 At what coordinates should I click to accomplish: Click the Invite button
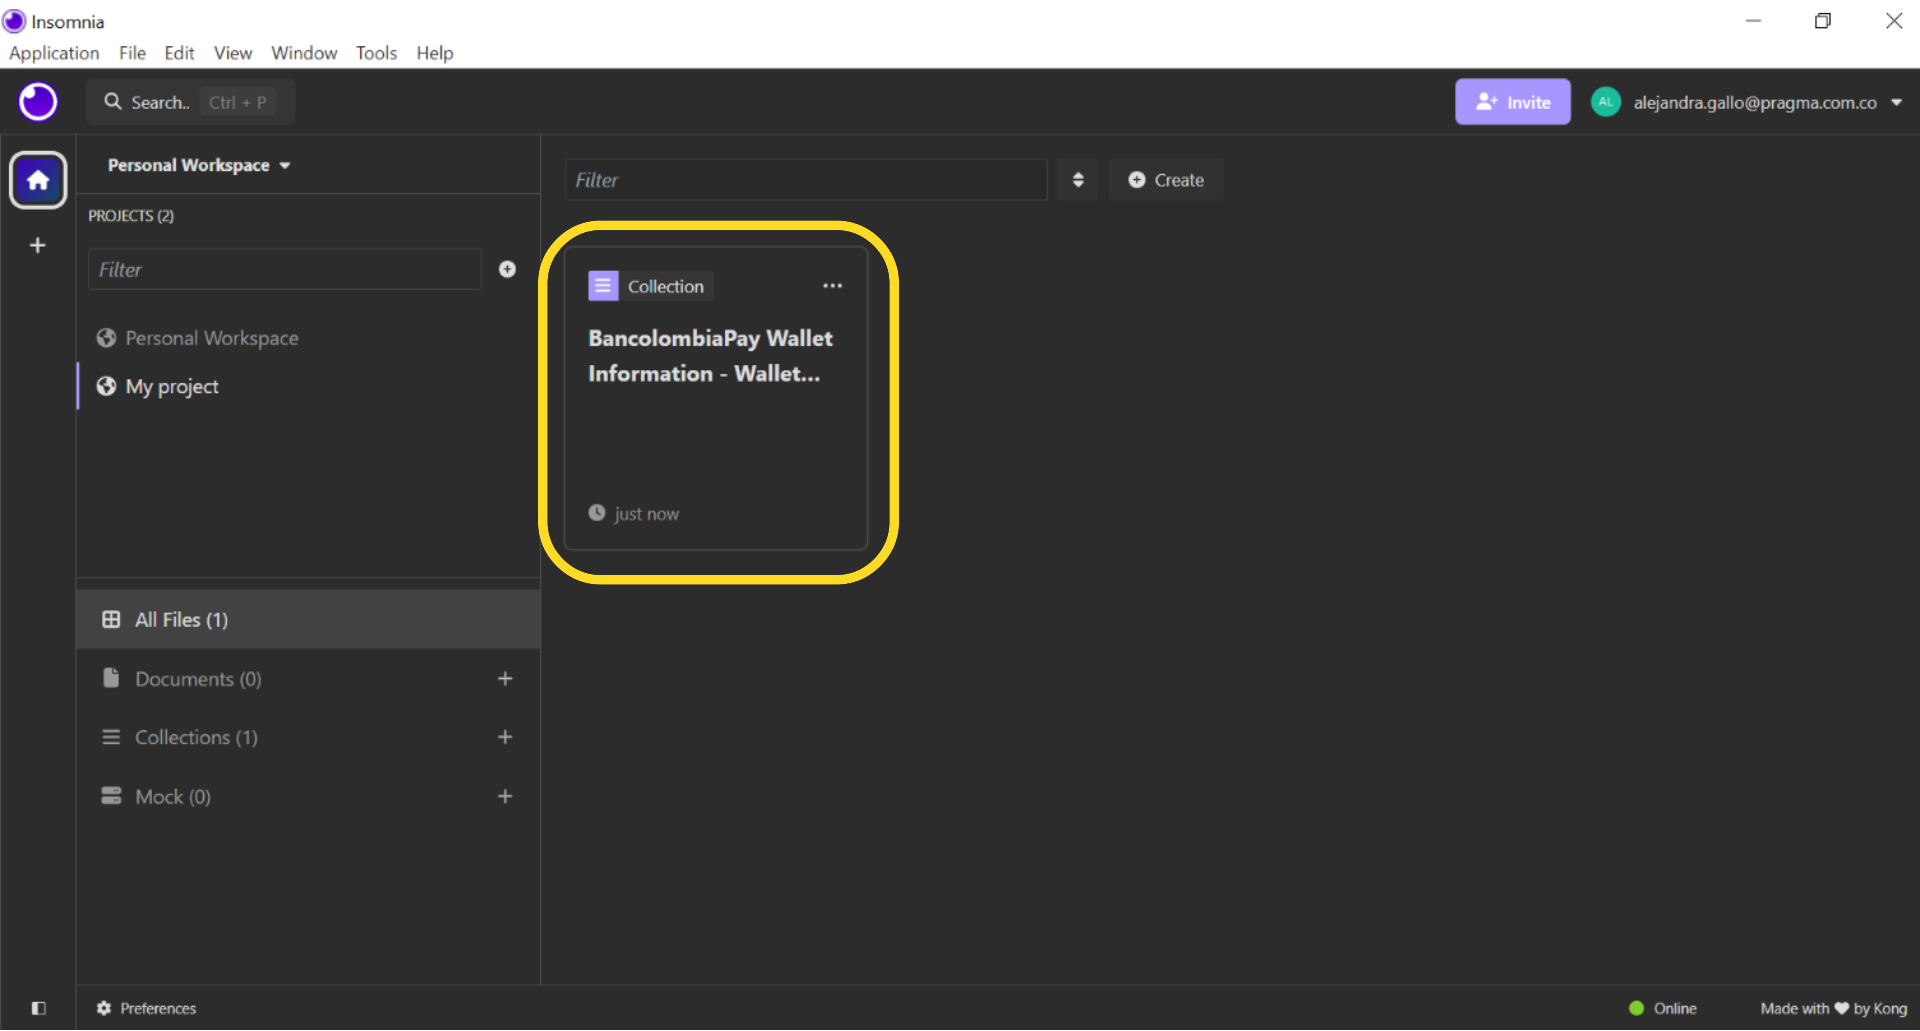(1512, 102)
